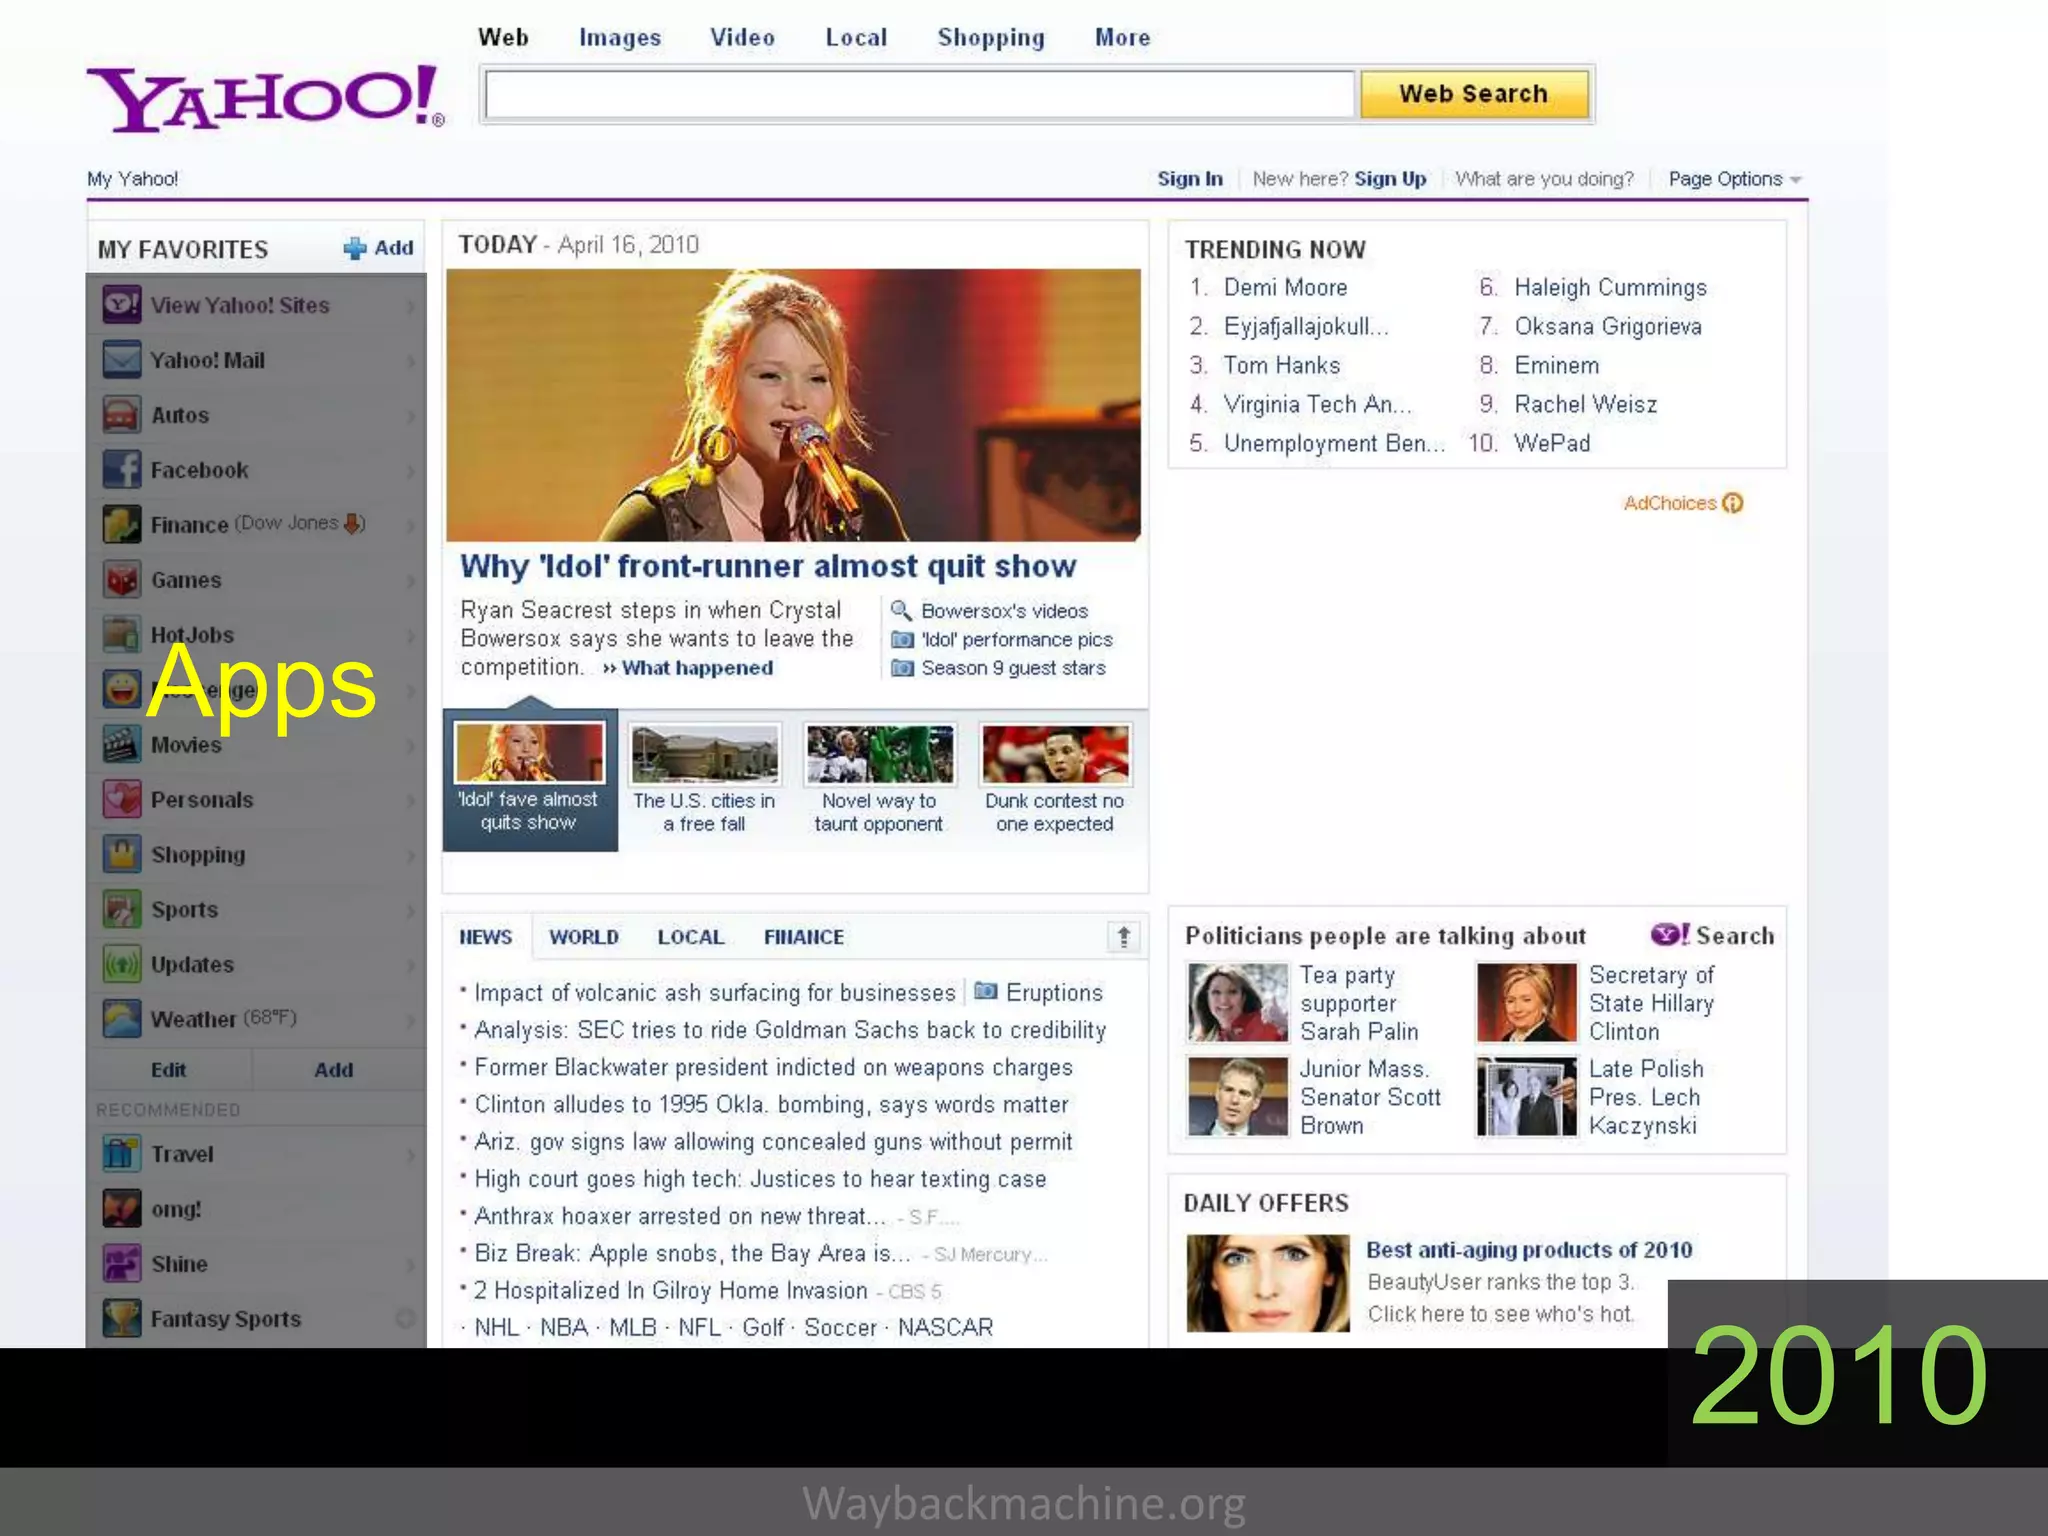Click the plus Add icon in My Favorites header
This screenshot has height=1536, width=2048.
click(355, 248)
